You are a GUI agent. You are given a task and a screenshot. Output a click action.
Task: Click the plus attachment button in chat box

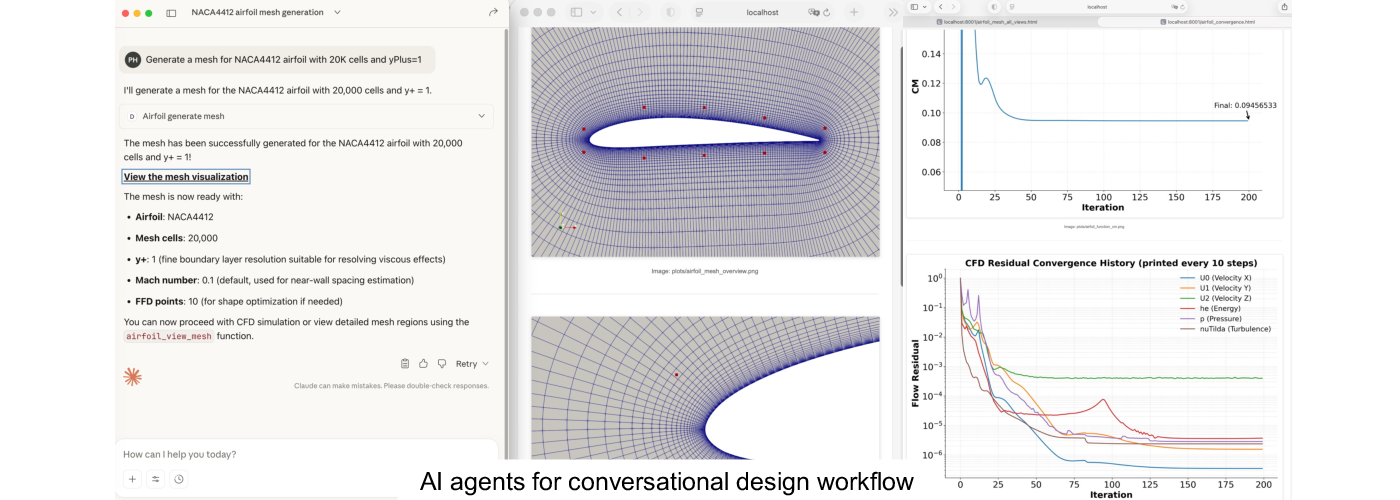tap(132, 479)
